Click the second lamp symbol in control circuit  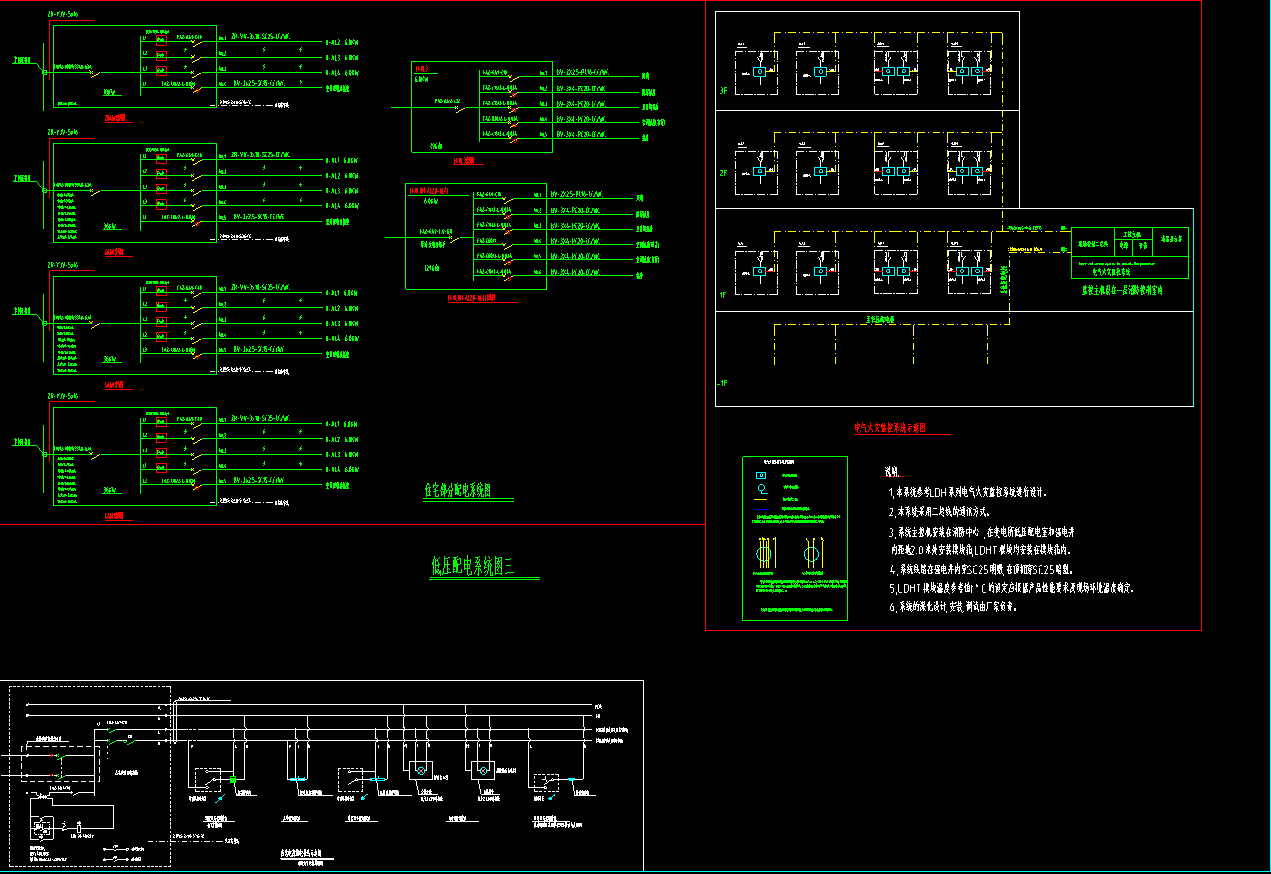click(484, 770)
